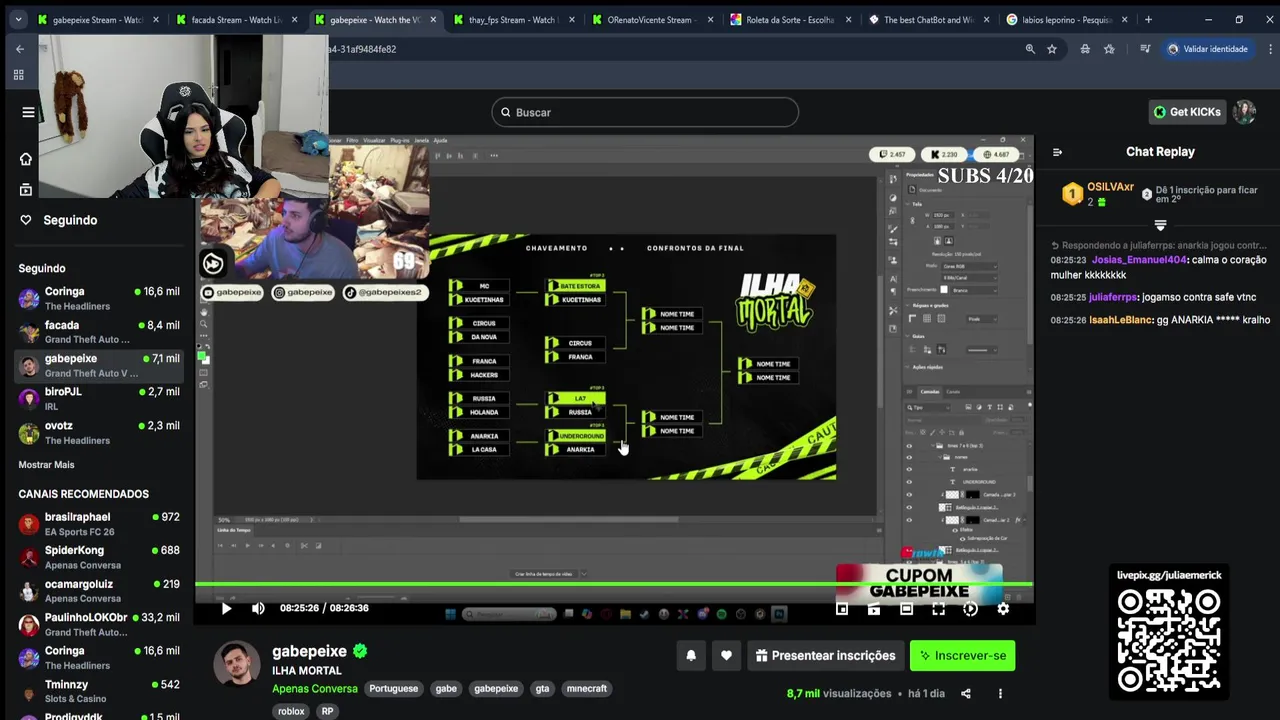The height and width of the screenshot is (720, 1280).
Task: Click the heart icon beside Seguindo heading
Action: [x=26, y=220]
